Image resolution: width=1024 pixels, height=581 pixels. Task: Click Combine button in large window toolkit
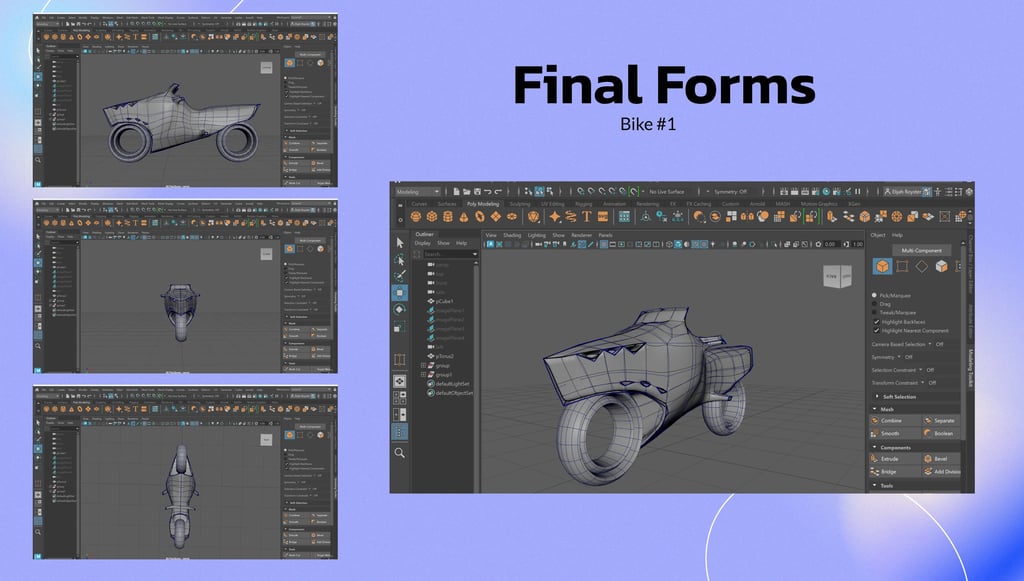point(895,420)
